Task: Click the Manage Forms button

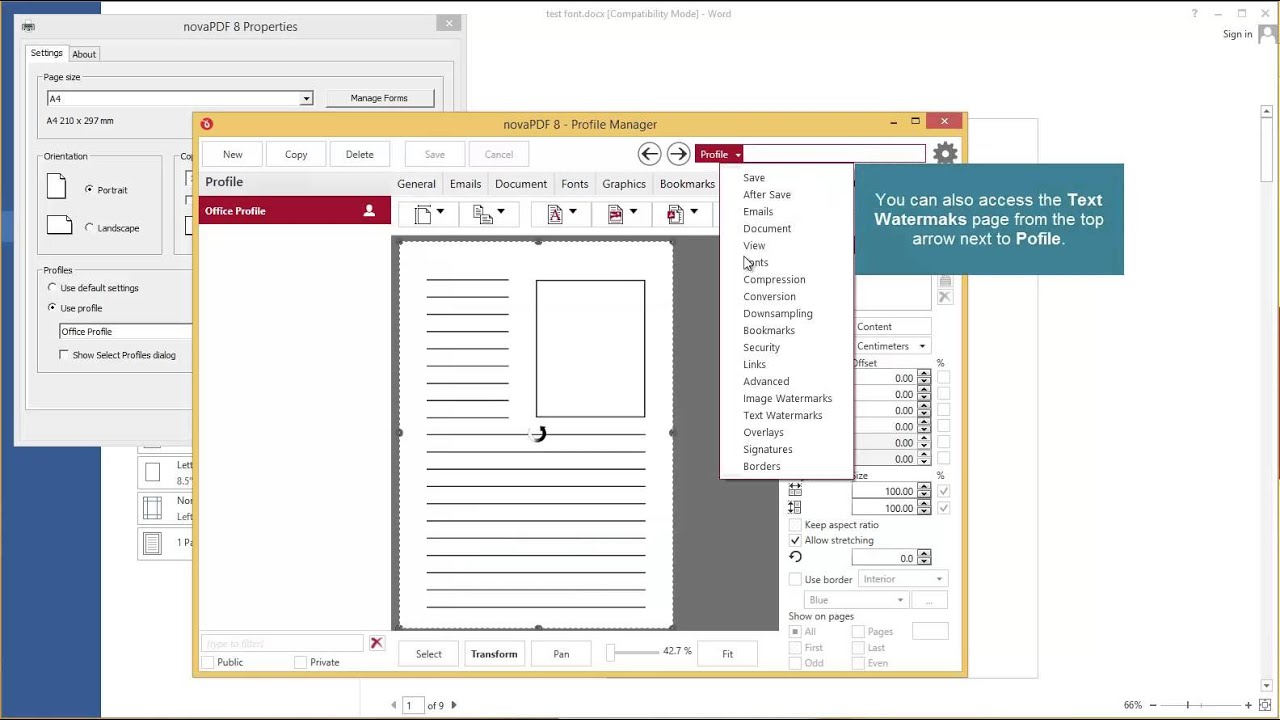Action: point(379,98)
